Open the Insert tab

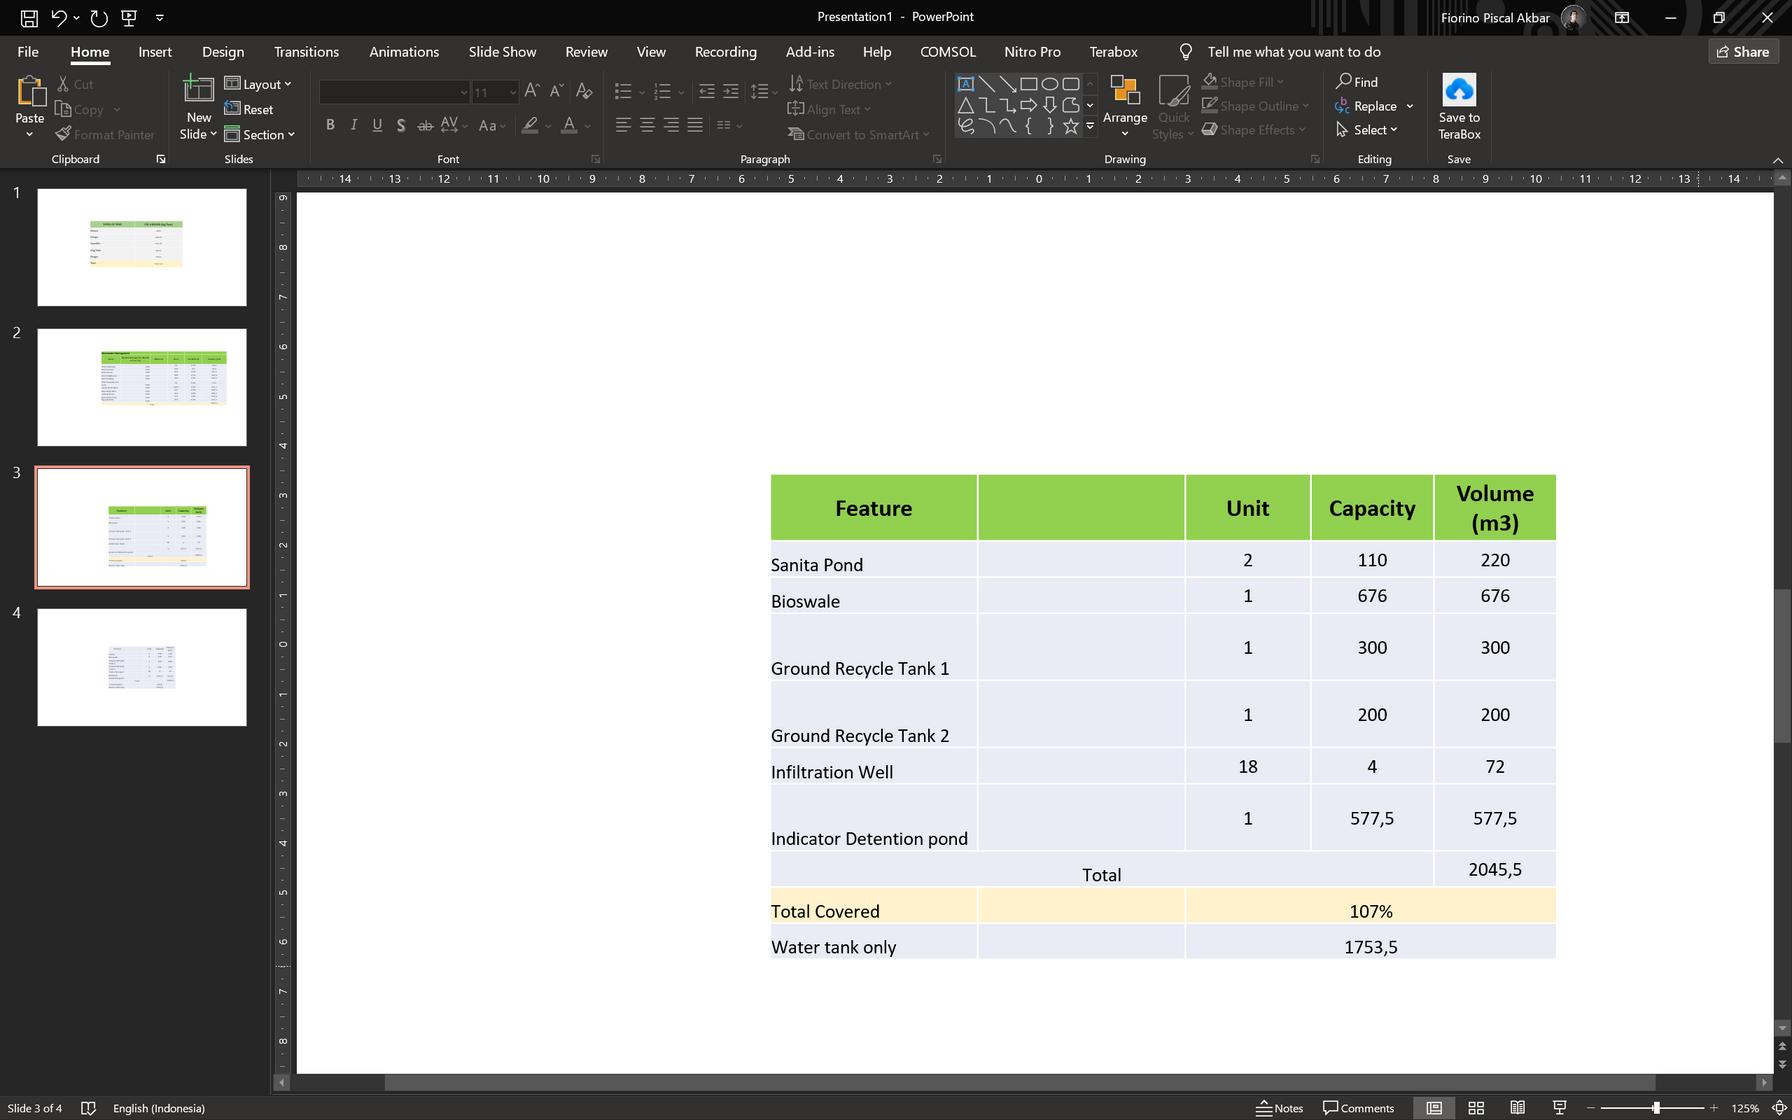coord(155,52)
